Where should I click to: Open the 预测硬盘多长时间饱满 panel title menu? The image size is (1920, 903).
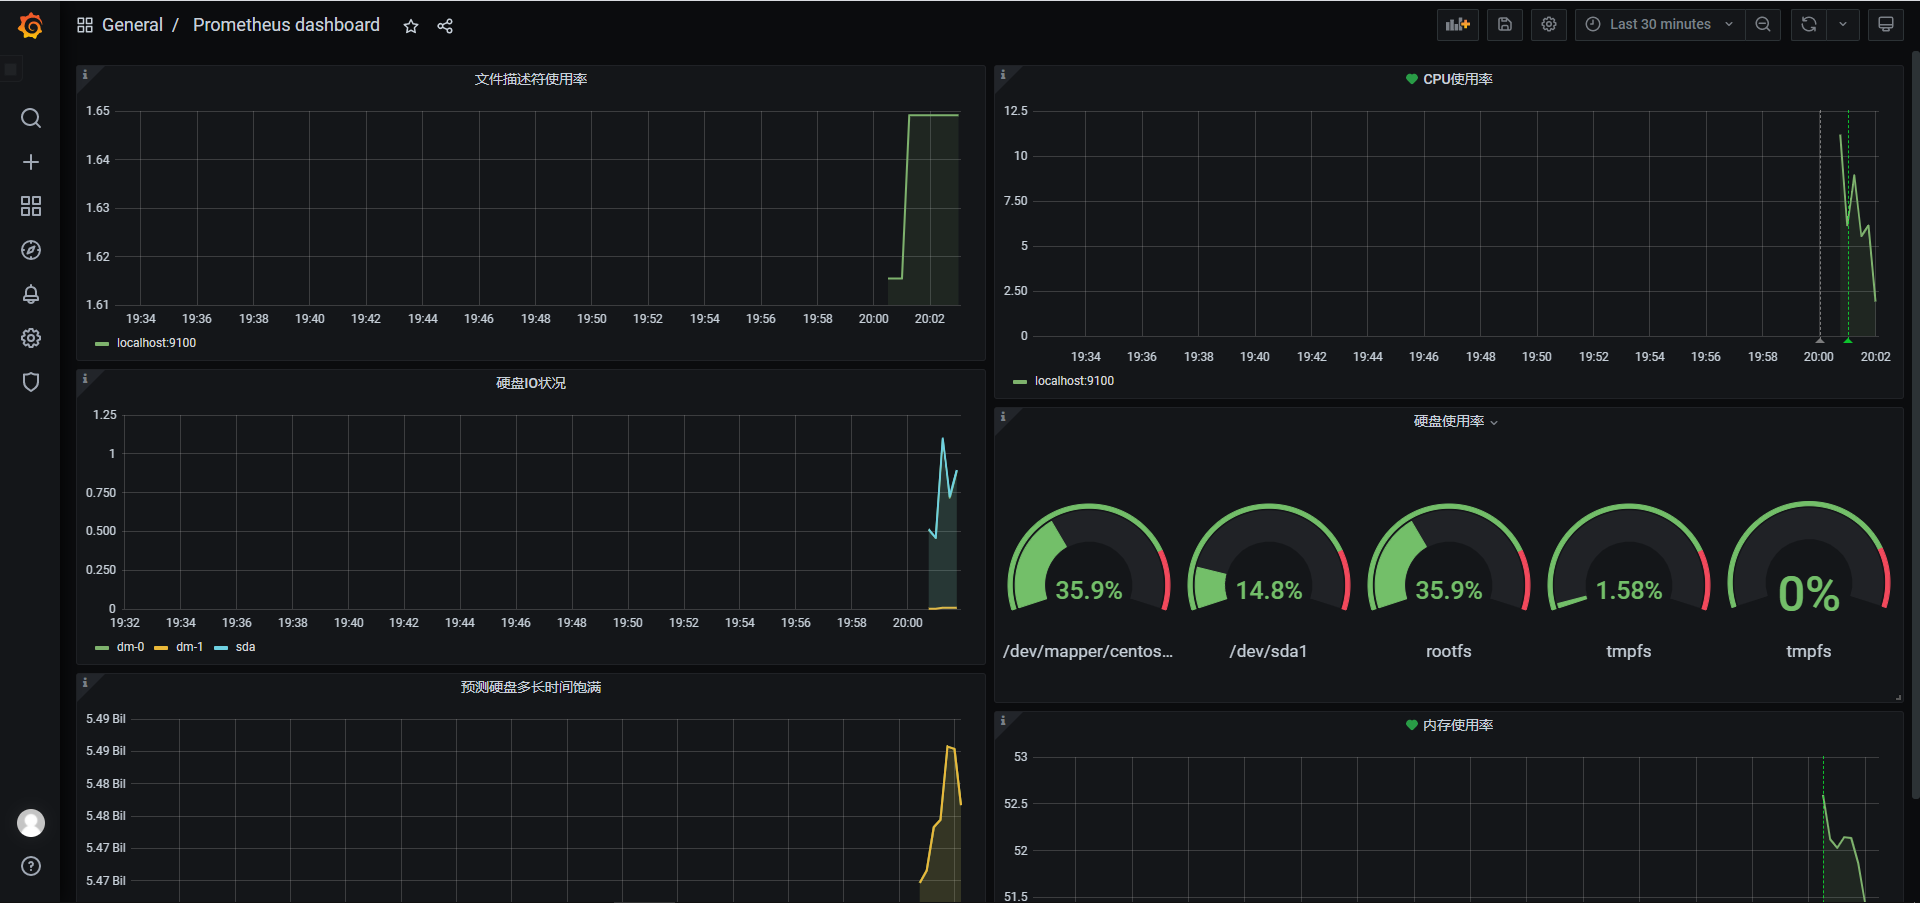pyautogui.click(x=531, y=687)
